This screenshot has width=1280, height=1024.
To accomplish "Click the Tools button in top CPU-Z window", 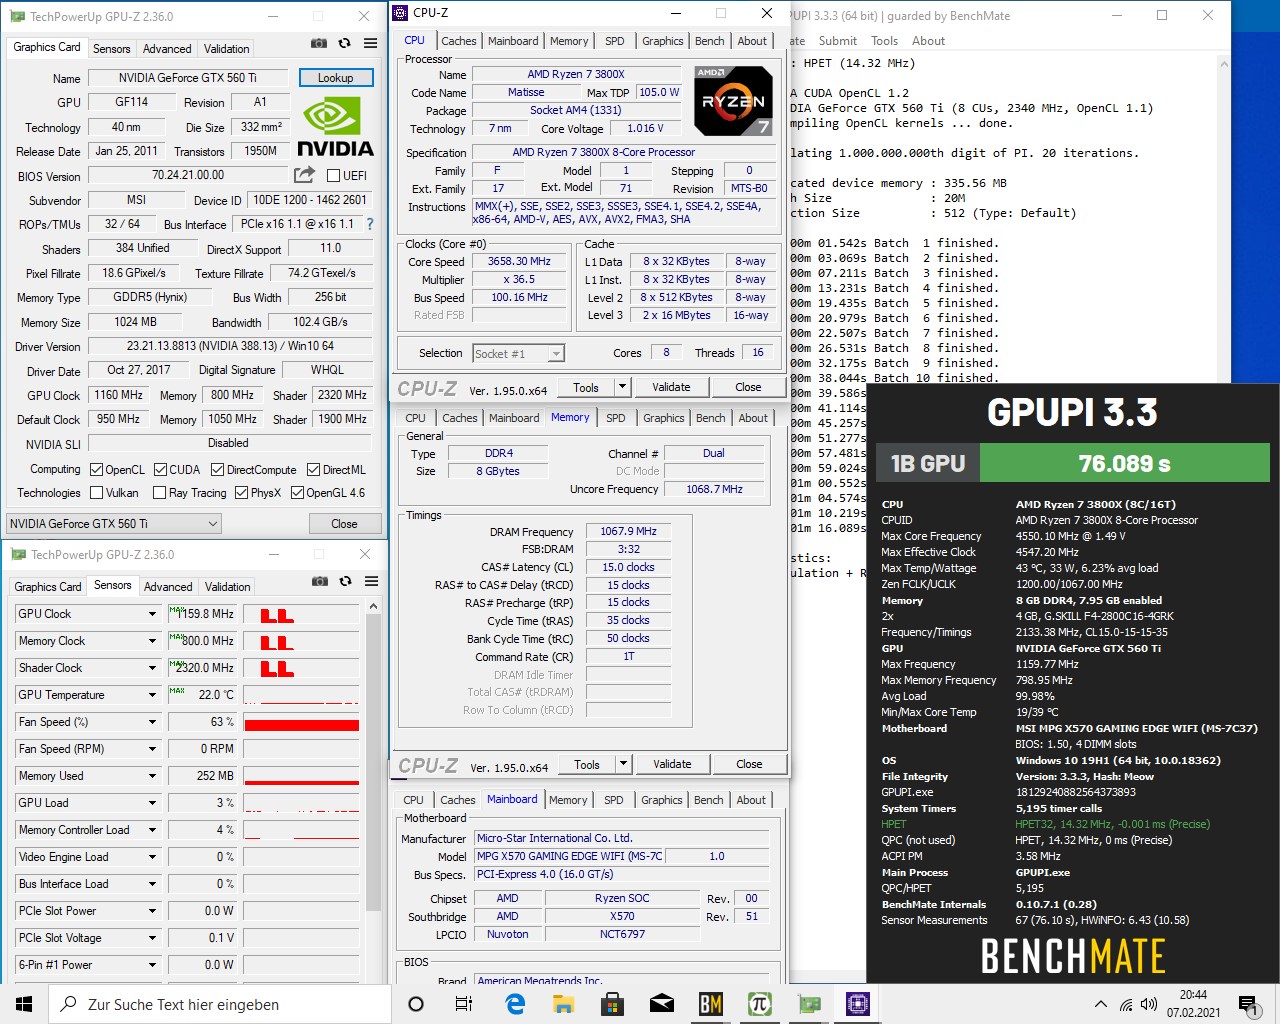I will pos(586,387).
